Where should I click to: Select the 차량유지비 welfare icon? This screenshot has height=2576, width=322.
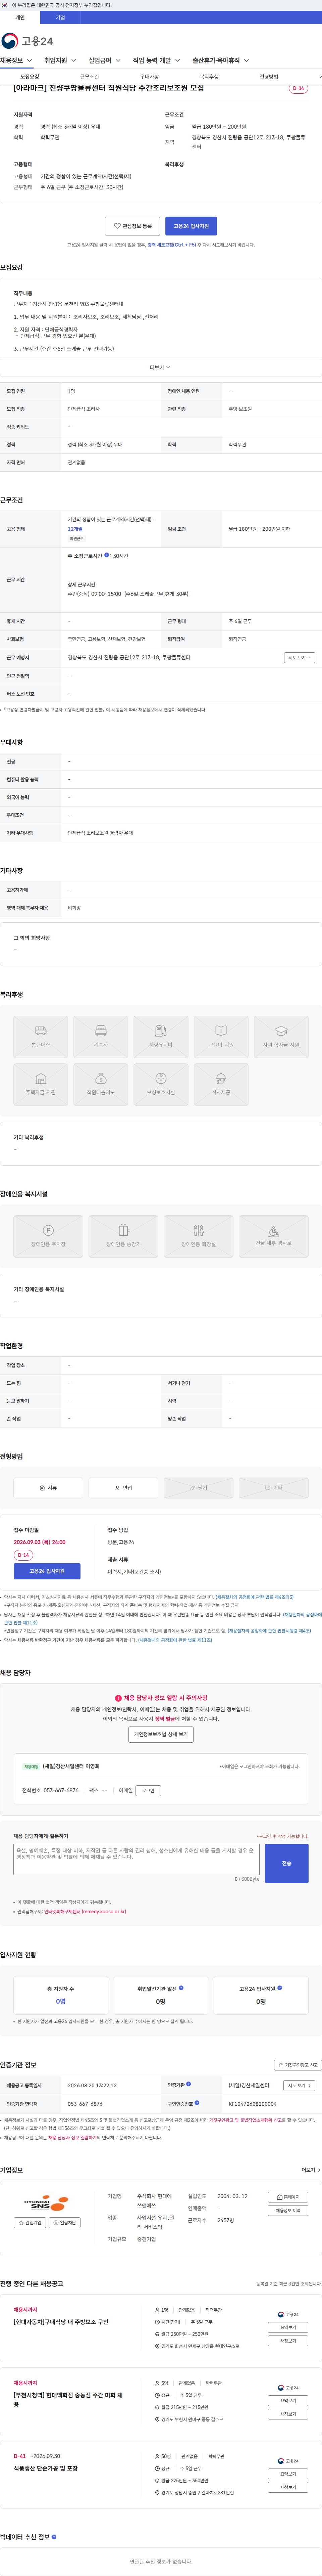(161, 1037)
